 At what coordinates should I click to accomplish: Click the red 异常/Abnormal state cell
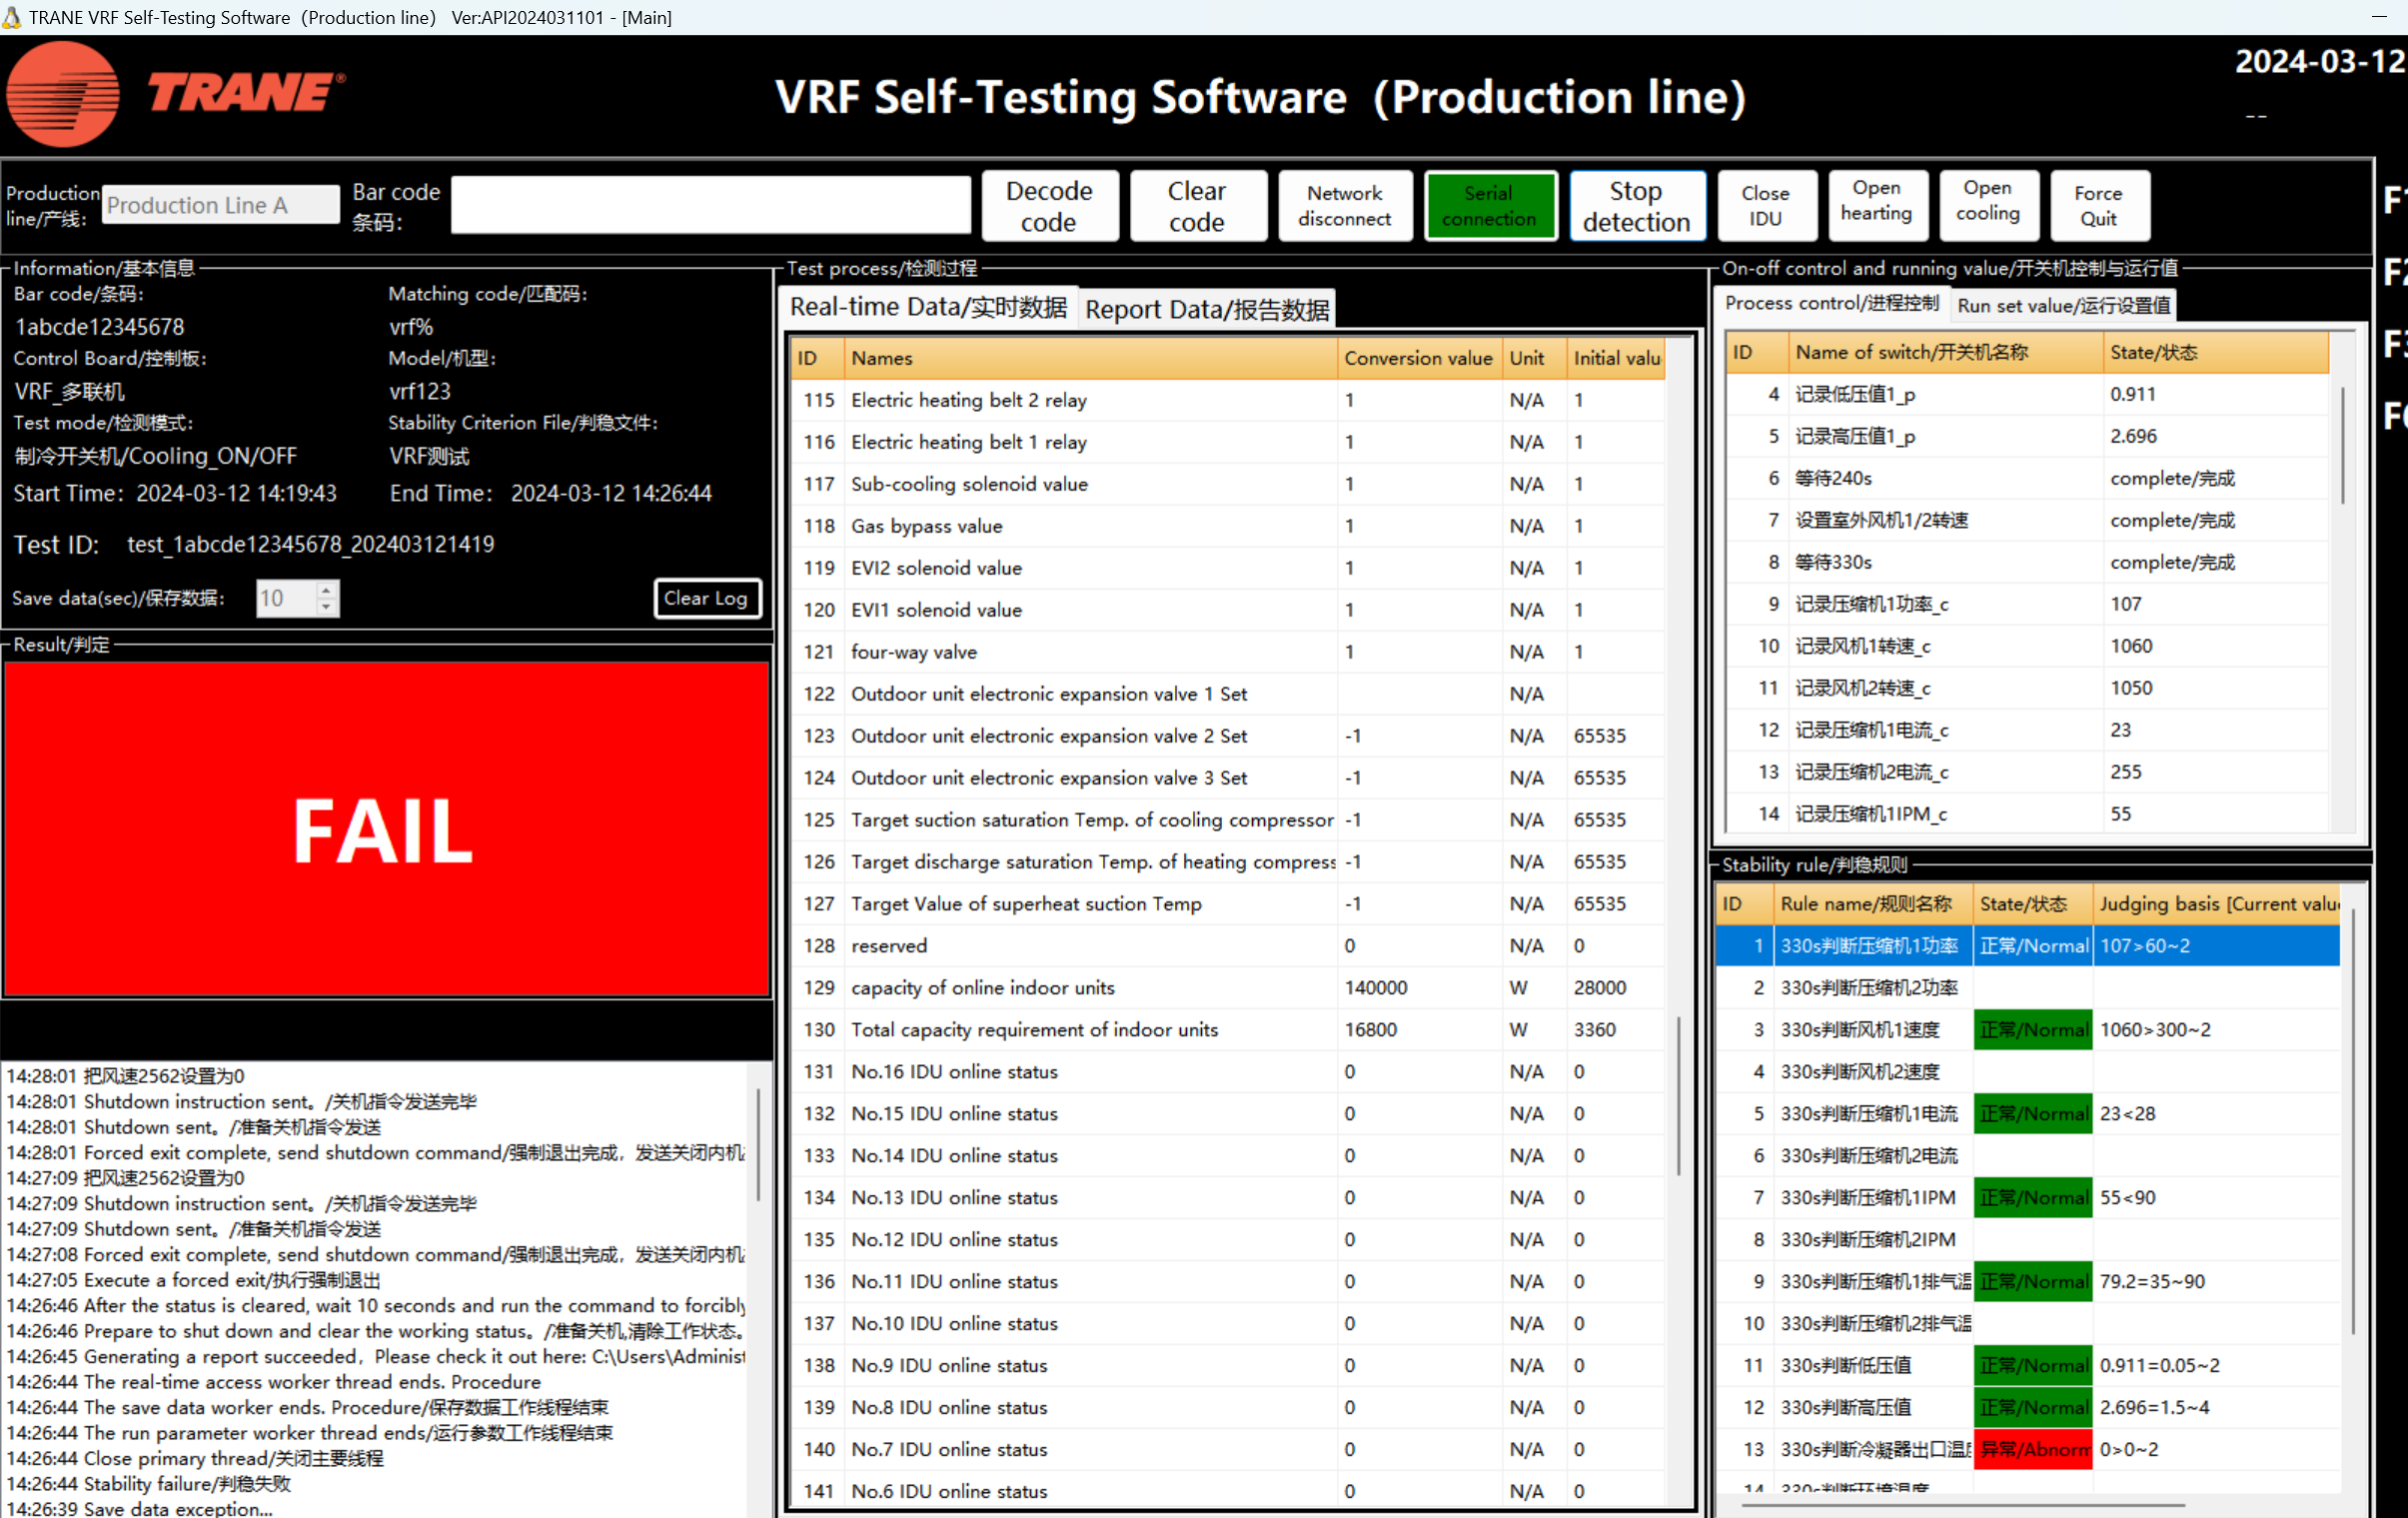click(2033, 1450)
